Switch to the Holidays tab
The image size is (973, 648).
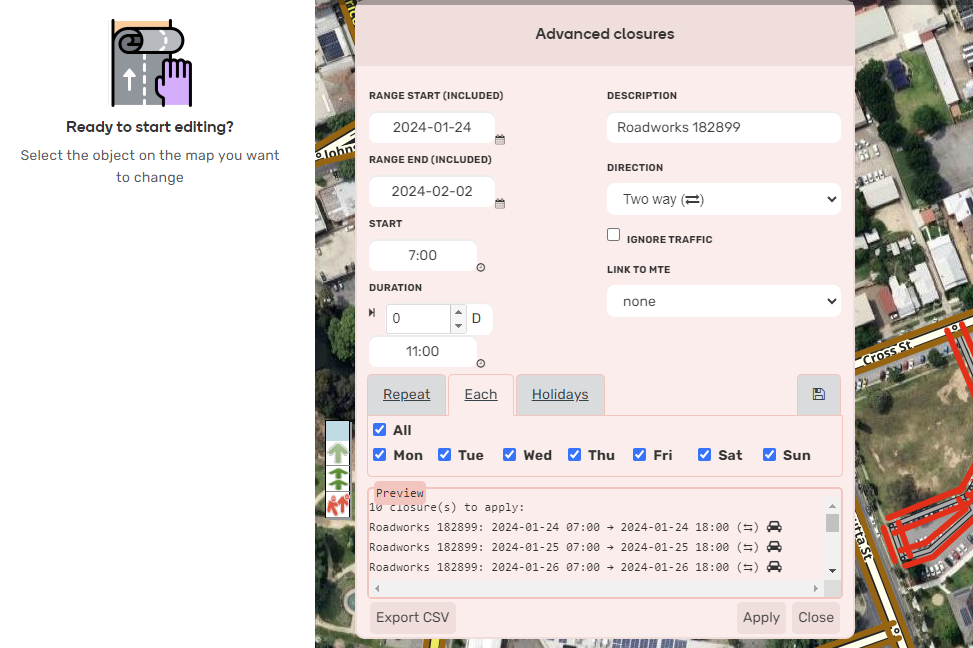pos(560,395)
